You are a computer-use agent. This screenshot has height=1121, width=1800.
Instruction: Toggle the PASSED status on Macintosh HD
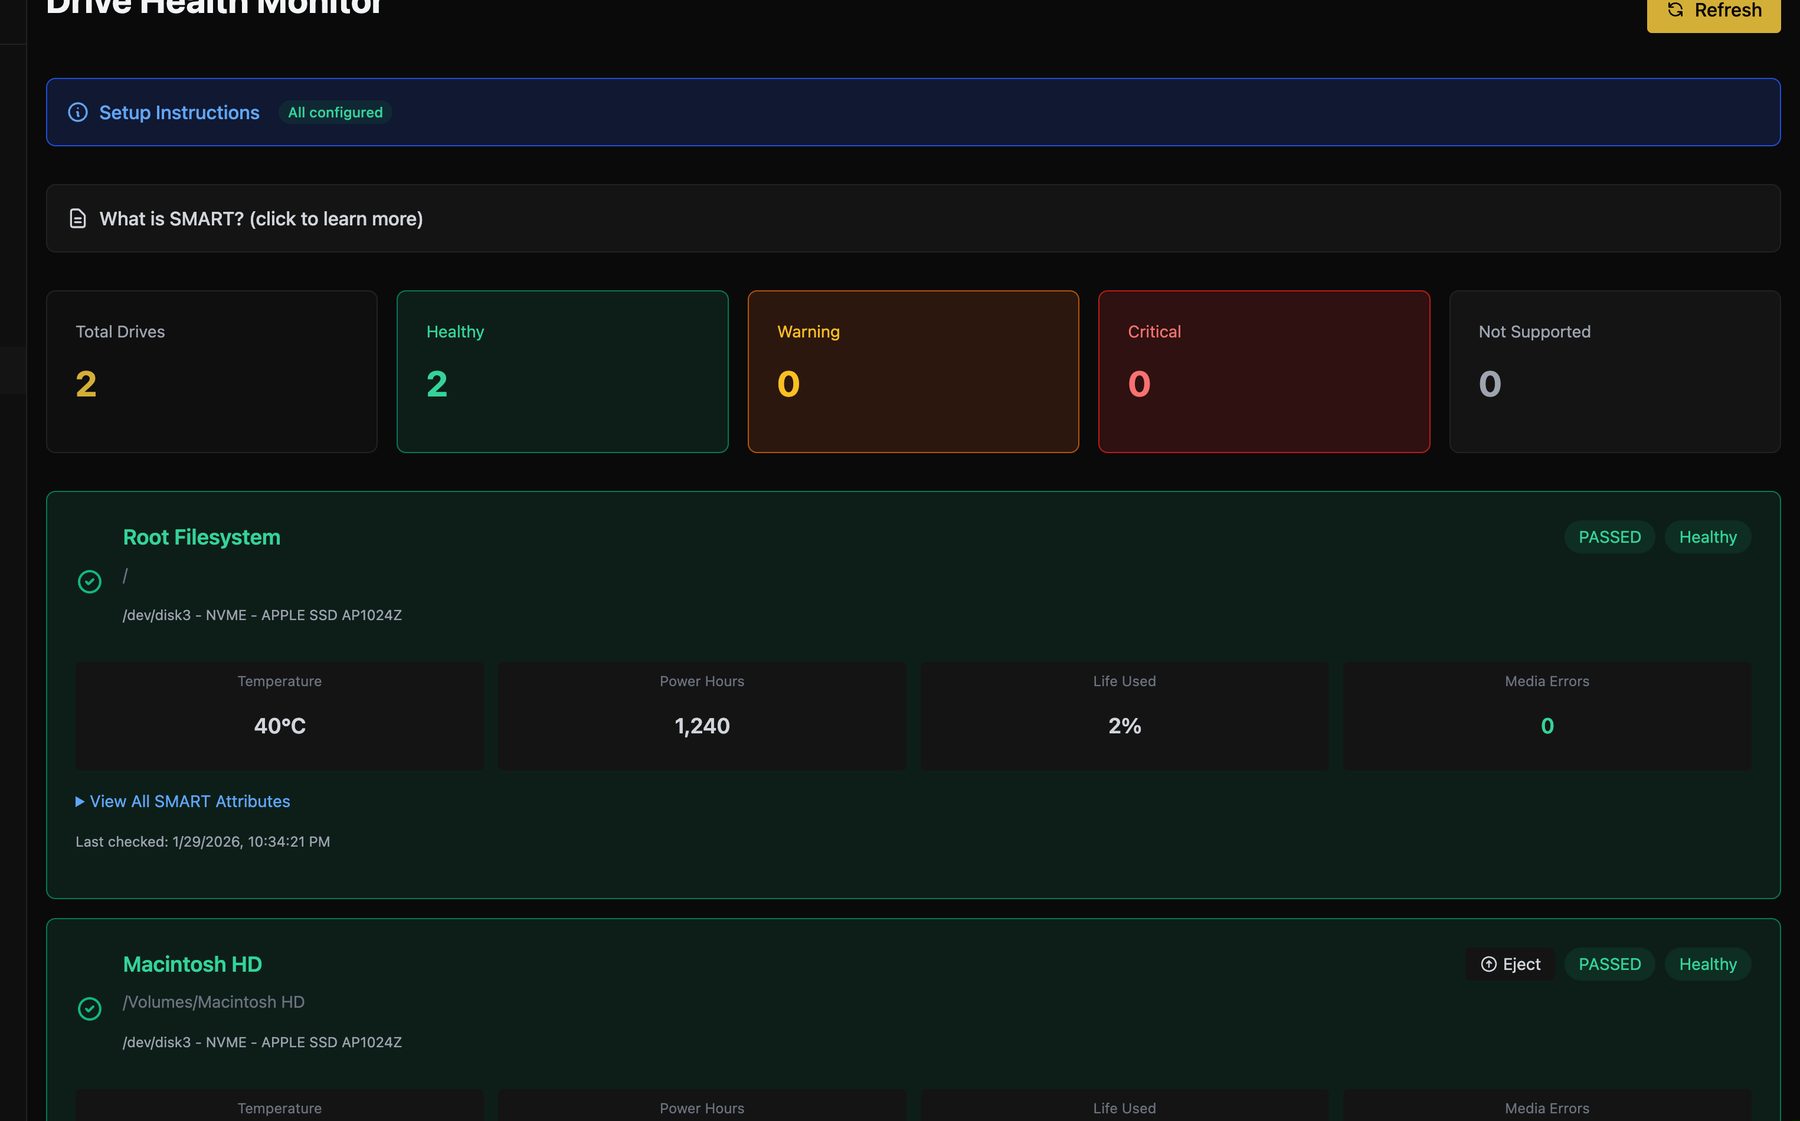(x=1609, y=964)
